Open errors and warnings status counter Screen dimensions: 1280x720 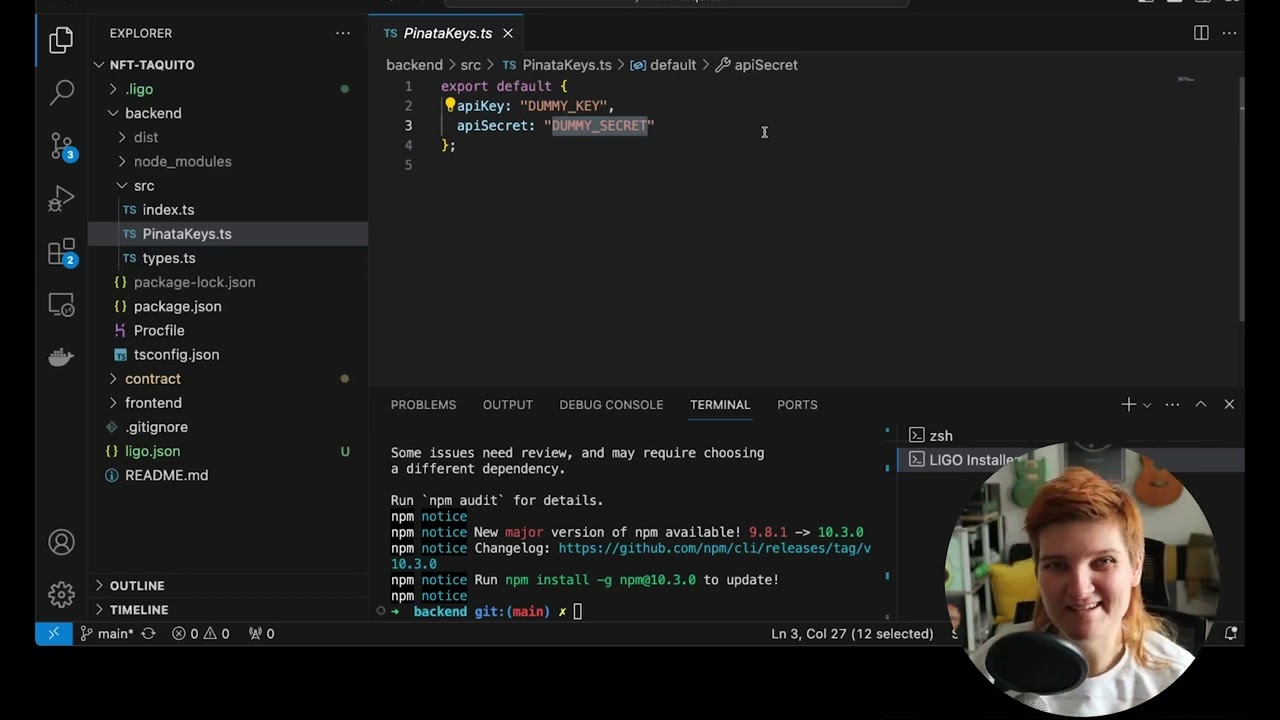point(200,633)
